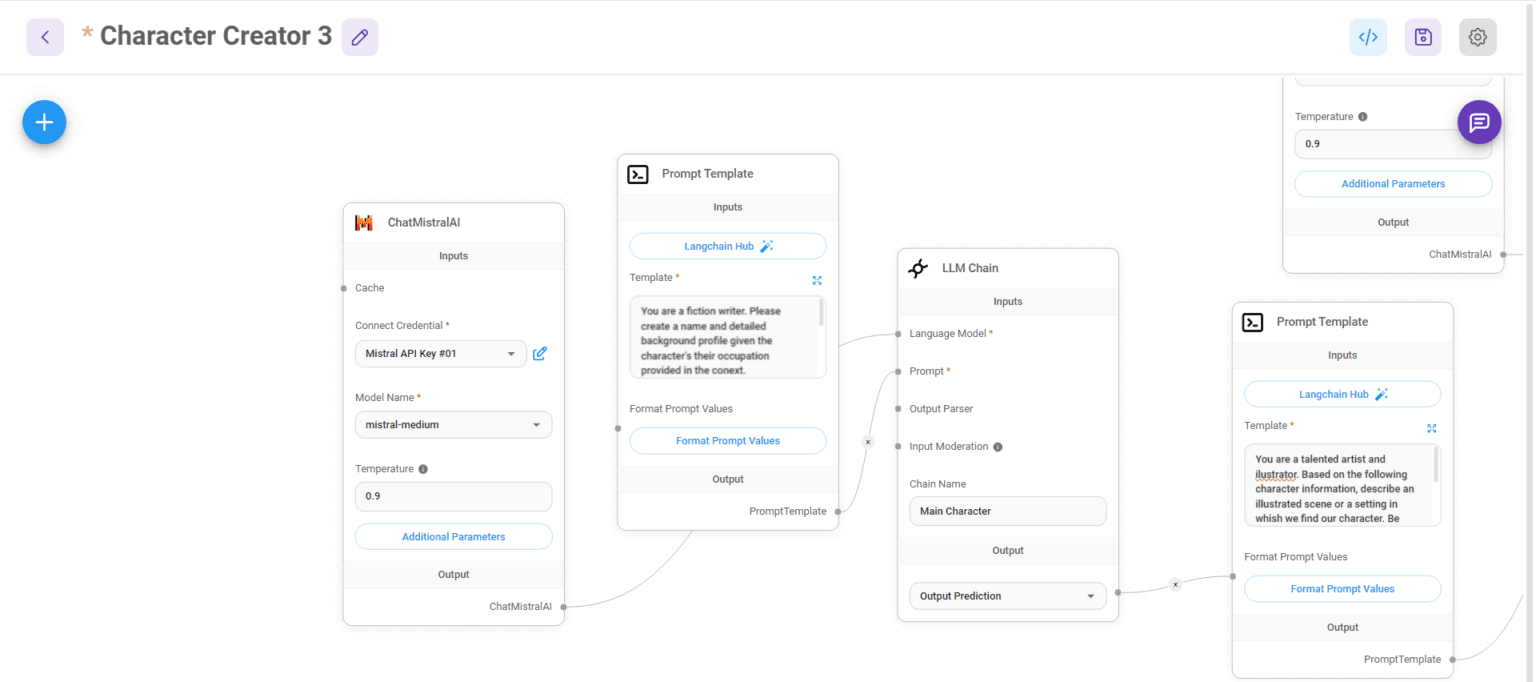Expand the fiction writer template editor

816,280
